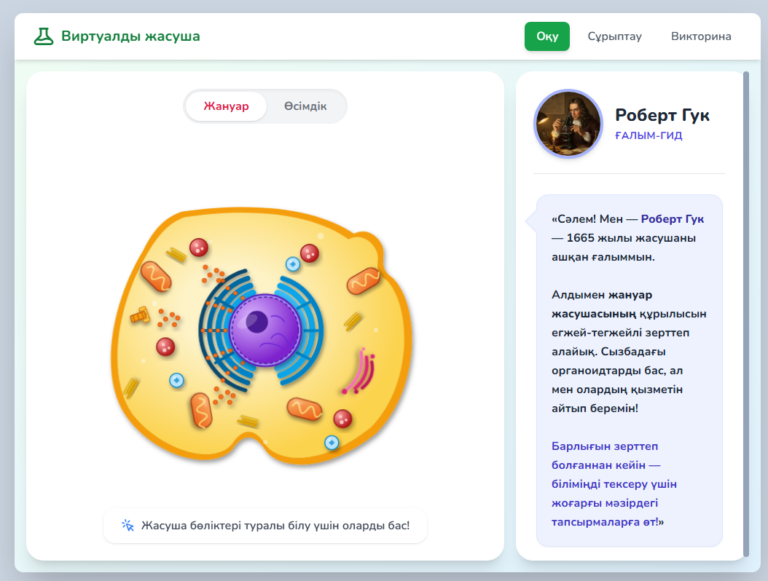Click Robert Hooke's portrait avatar
768x581 pixels.
568,123
